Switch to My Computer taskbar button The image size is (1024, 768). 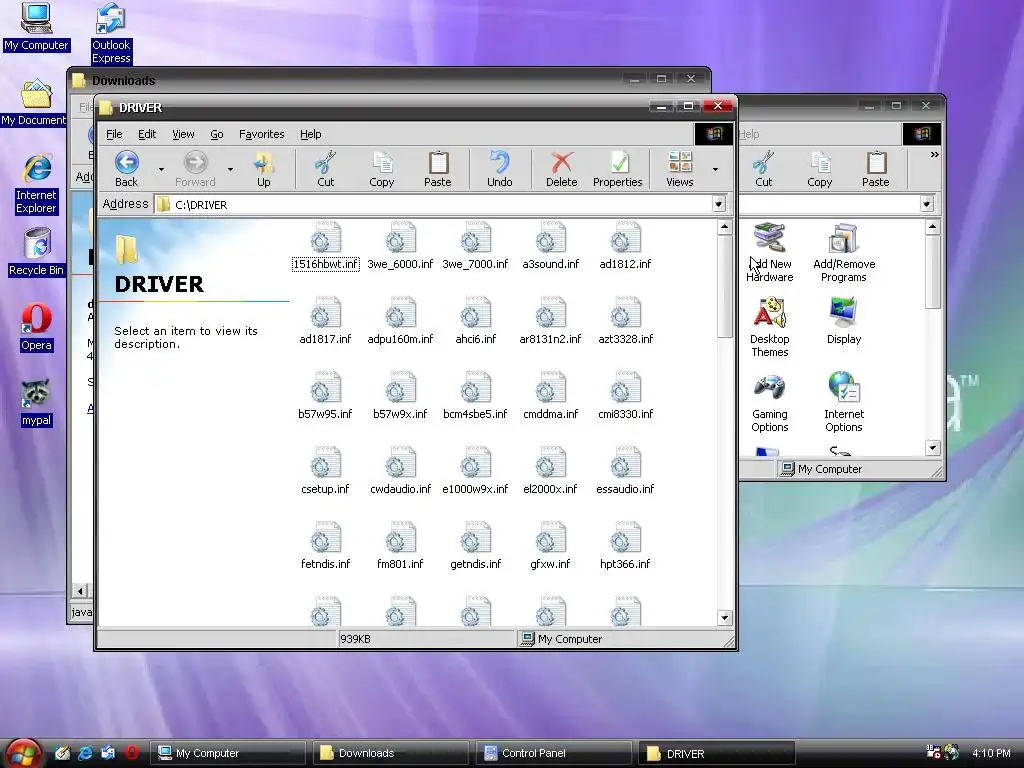tap(228, 753)
